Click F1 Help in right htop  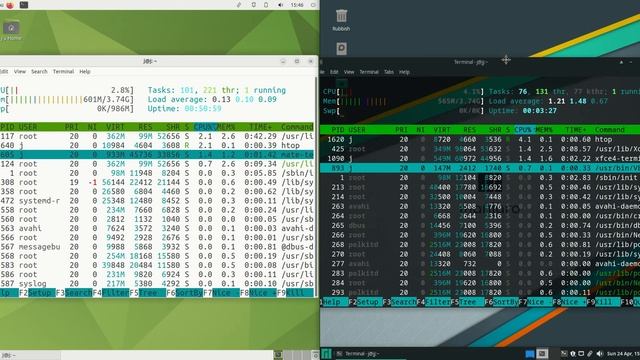[334, 302]
